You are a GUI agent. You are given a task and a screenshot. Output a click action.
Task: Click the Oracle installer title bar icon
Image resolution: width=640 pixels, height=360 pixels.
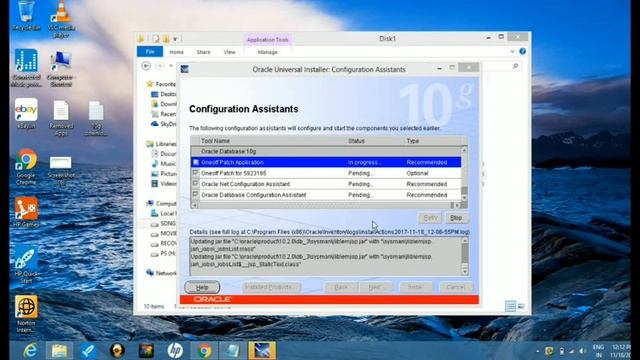184,69
